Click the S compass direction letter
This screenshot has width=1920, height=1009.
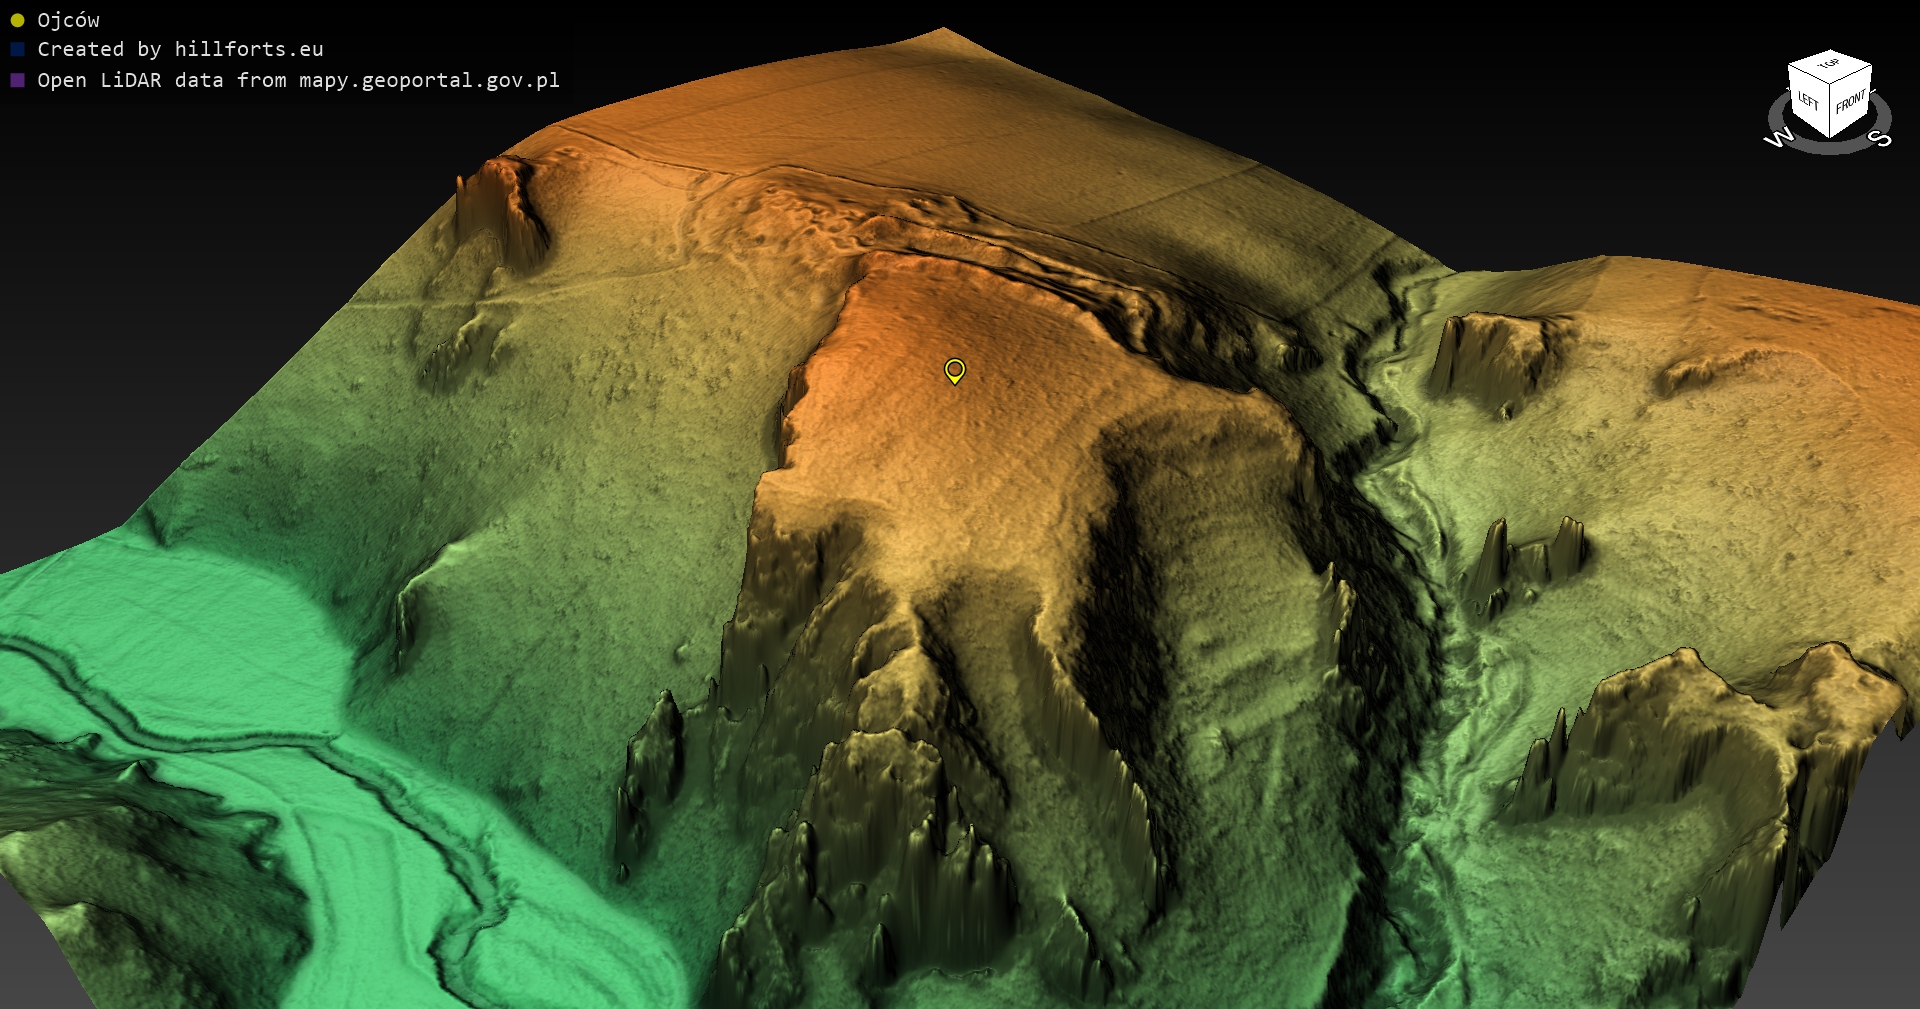click(x=1881, y=138)
